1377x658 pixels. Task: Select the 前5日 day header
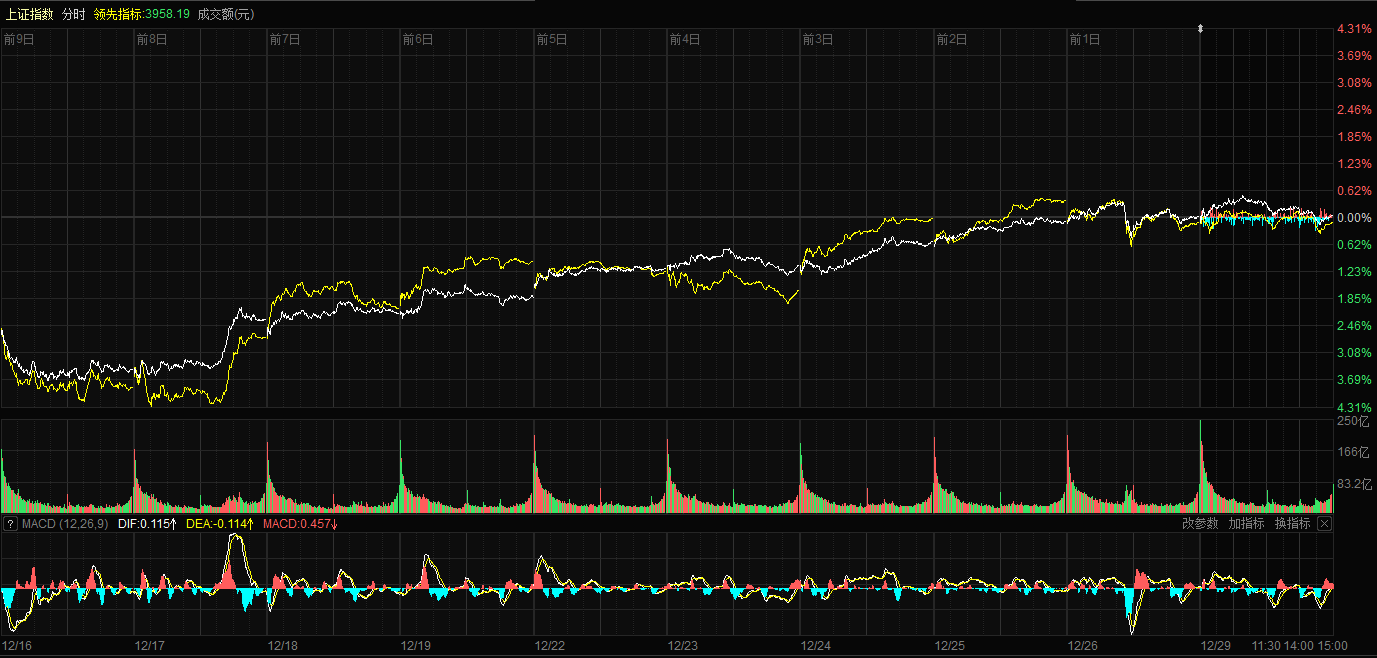pyautogui.click(x=552, y=39)
